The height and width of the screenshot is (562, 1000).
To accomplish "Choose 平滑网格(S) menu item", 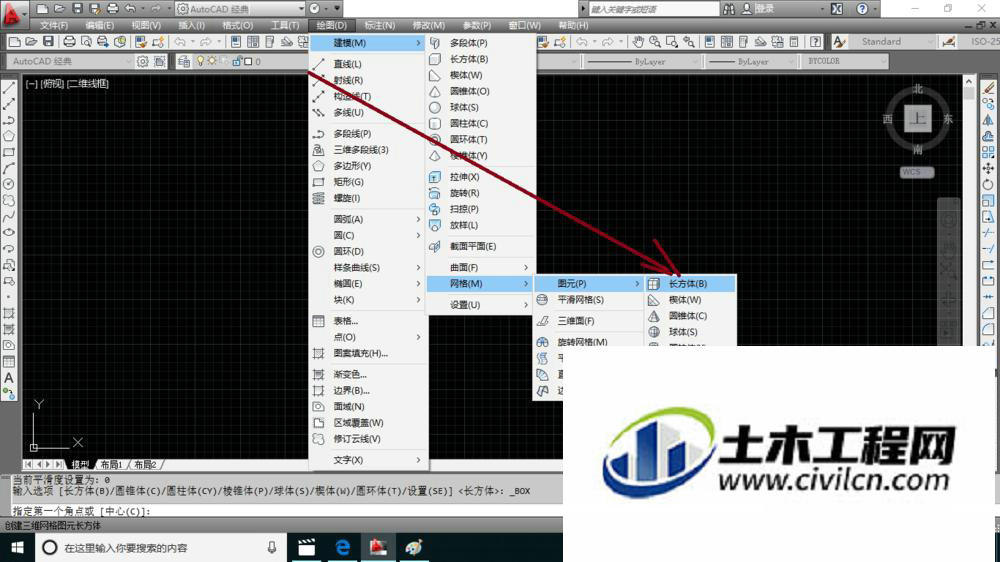I will pyautogui.click(x=587, y=300).
